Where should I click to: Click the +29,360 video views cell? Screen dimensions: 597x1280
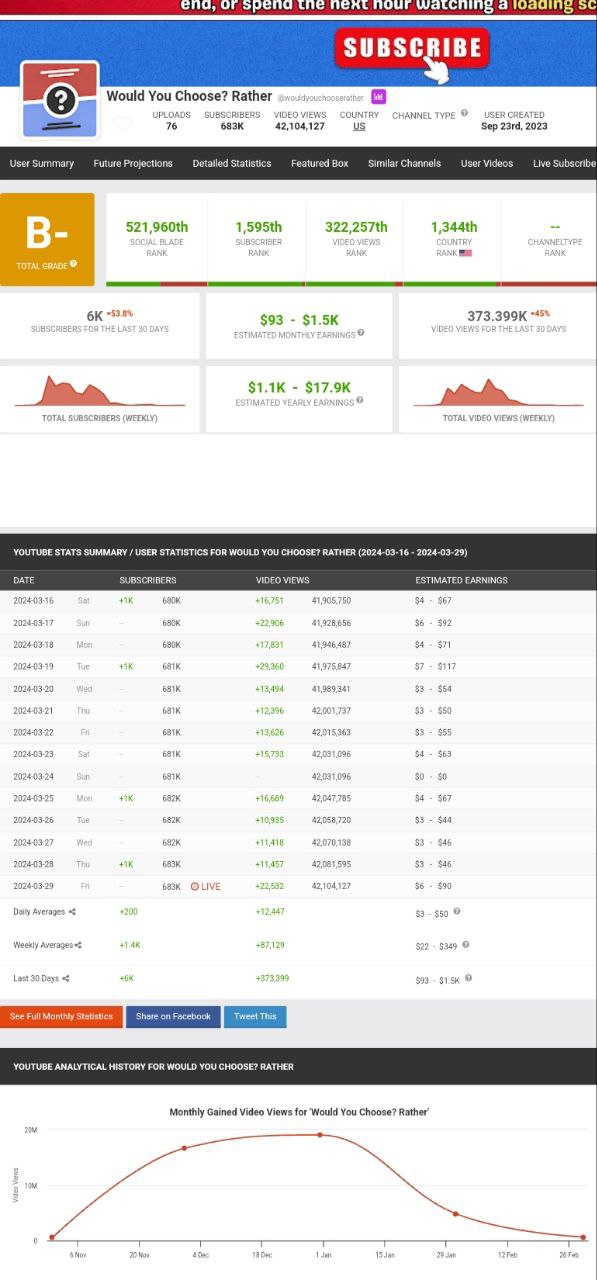click(270, 667)
